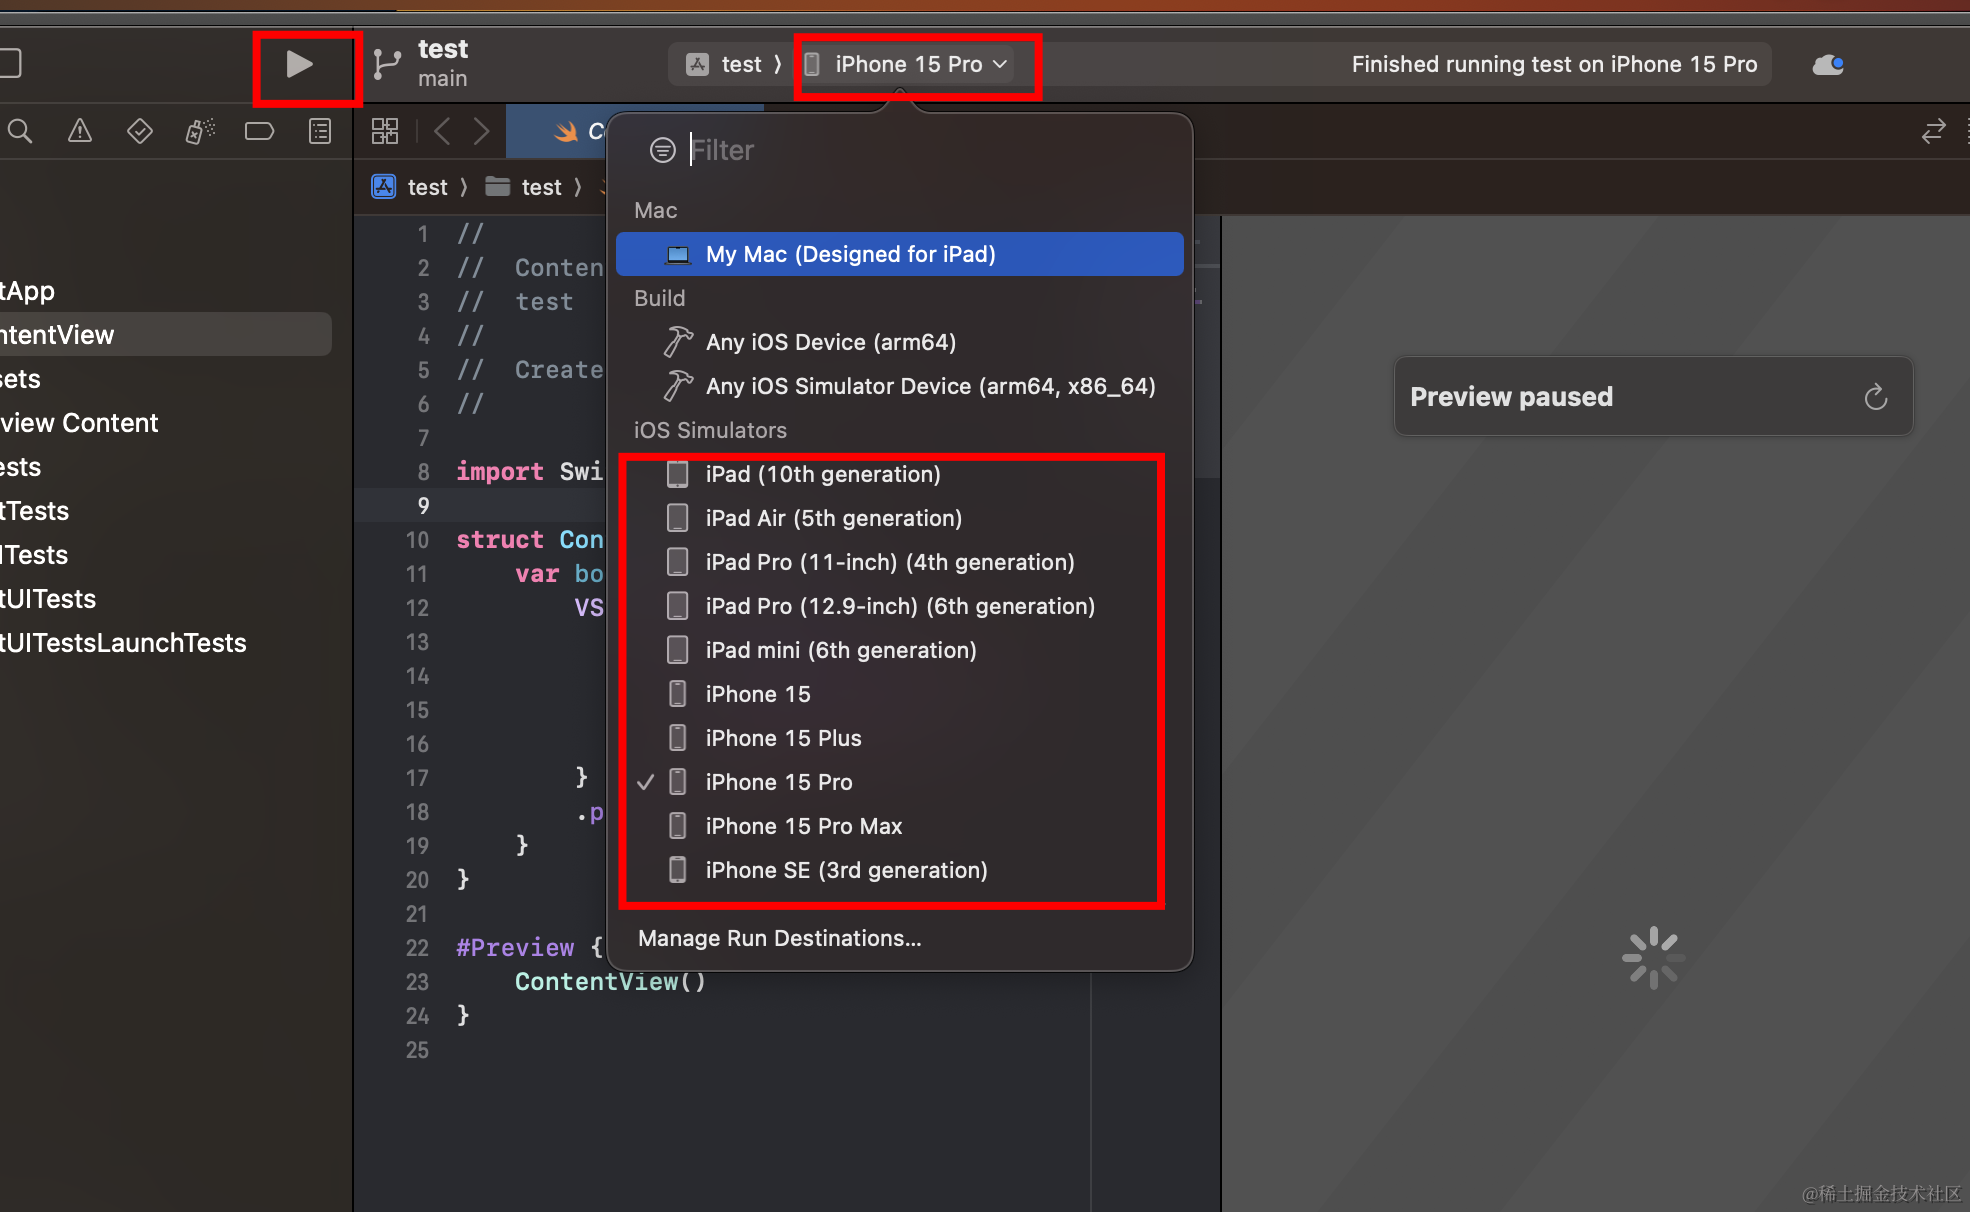Click the Xcode Cloud status icon
The width and height of the screenshot is (1970, 1212).
[1828, 65]
